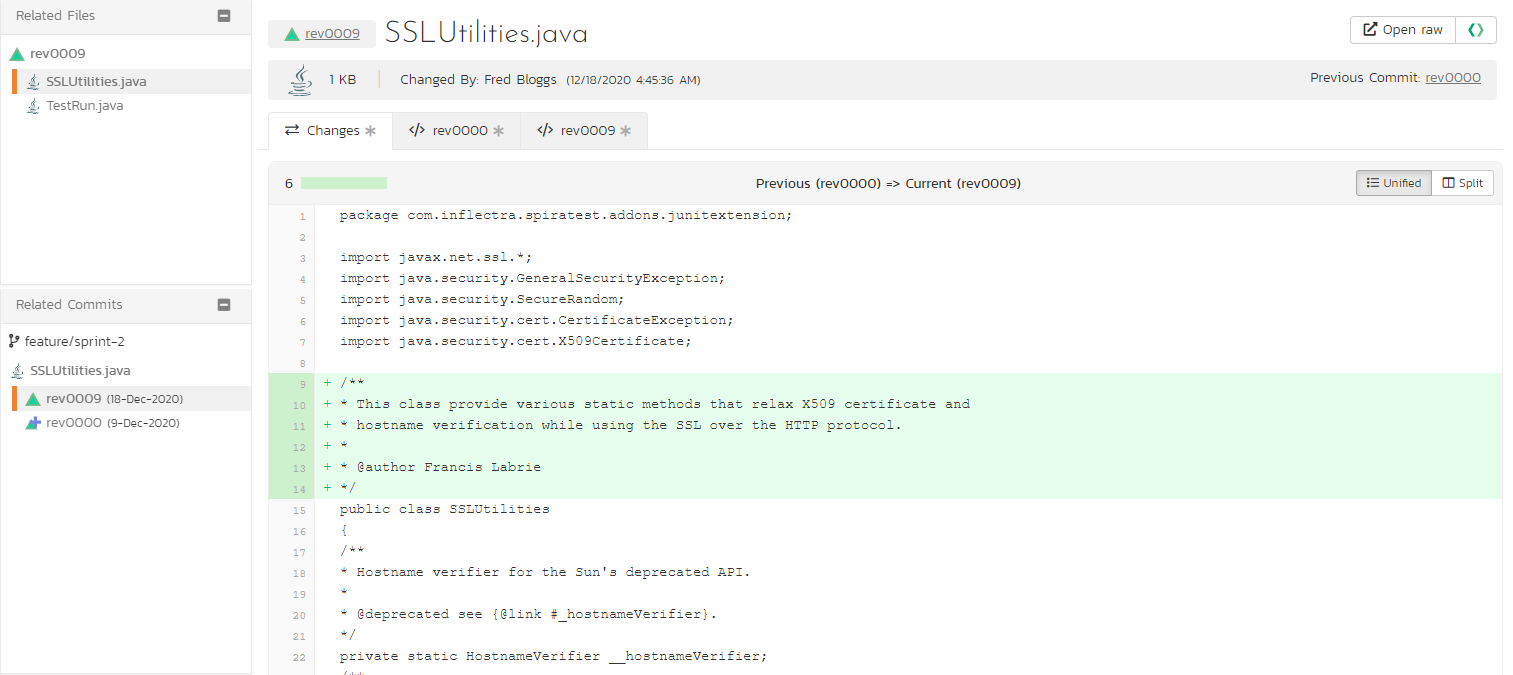This screenshot has height=675, width=1513.
Task: Open Previous Commit rev0000 link
Action: [x=1453, y=78]
